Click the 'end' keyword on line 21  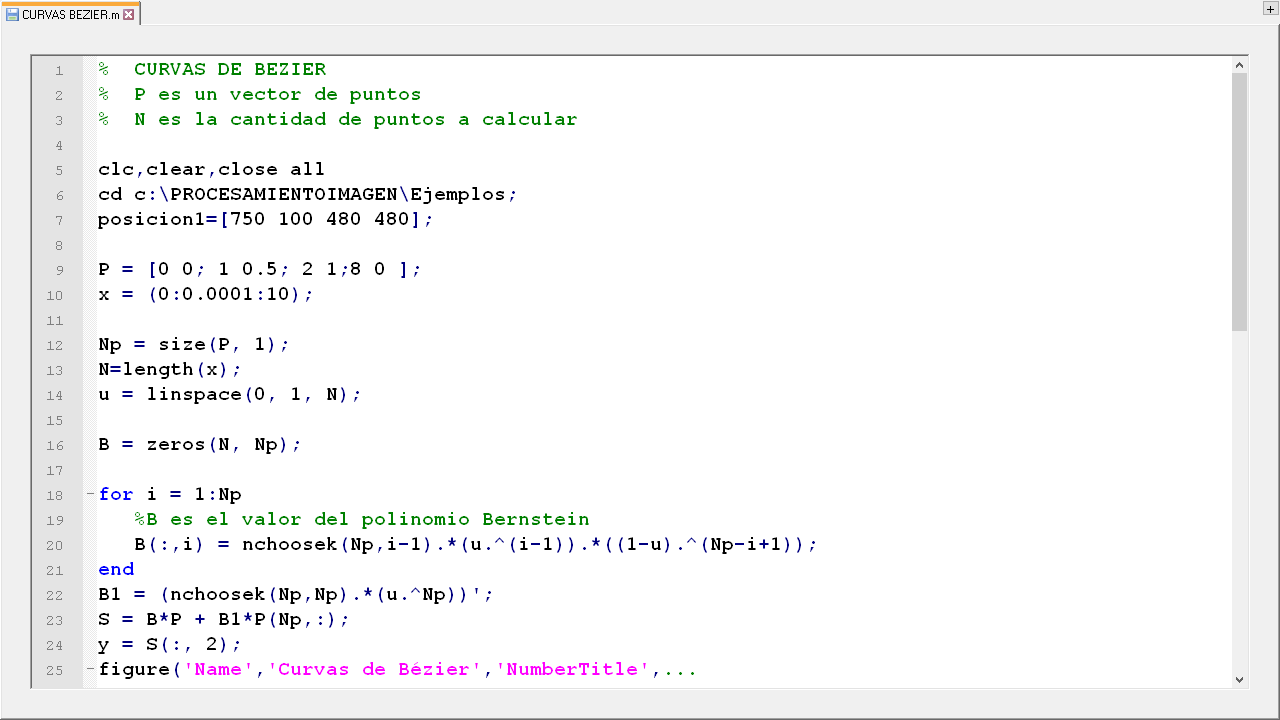click(x=116, y=569)
